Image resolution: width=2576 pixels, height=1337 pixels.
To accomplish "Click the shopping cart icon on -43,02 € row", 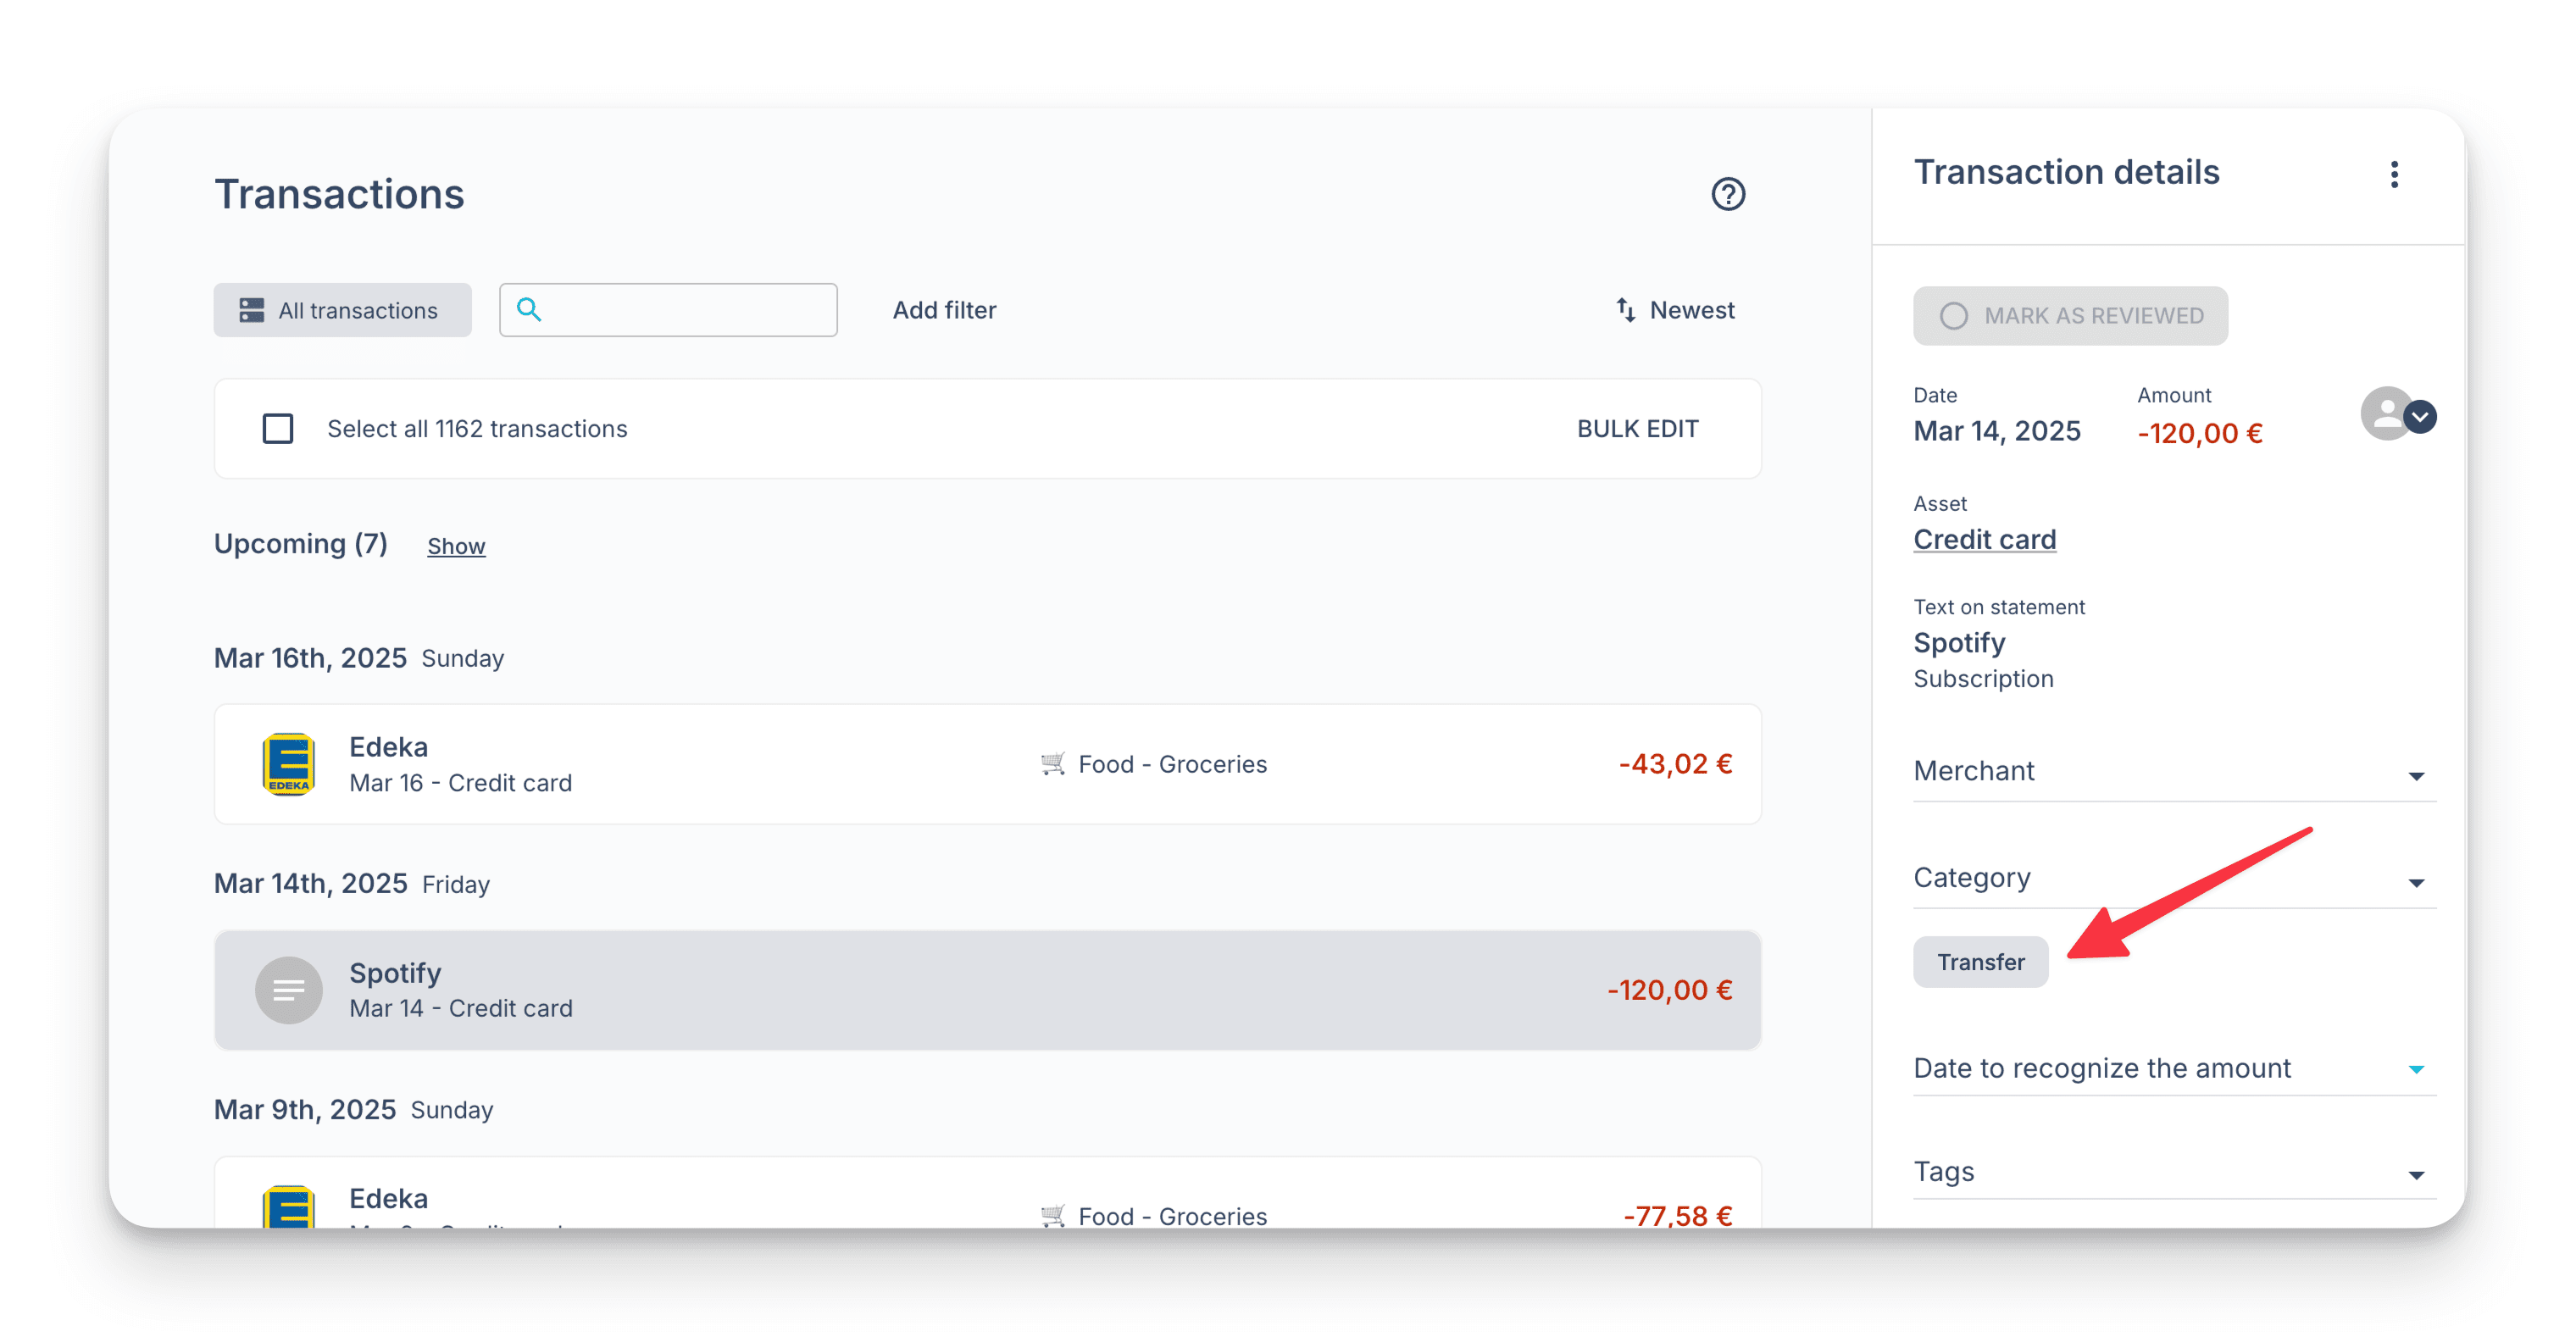I will pyautogui.click(x=1052, y=764).
